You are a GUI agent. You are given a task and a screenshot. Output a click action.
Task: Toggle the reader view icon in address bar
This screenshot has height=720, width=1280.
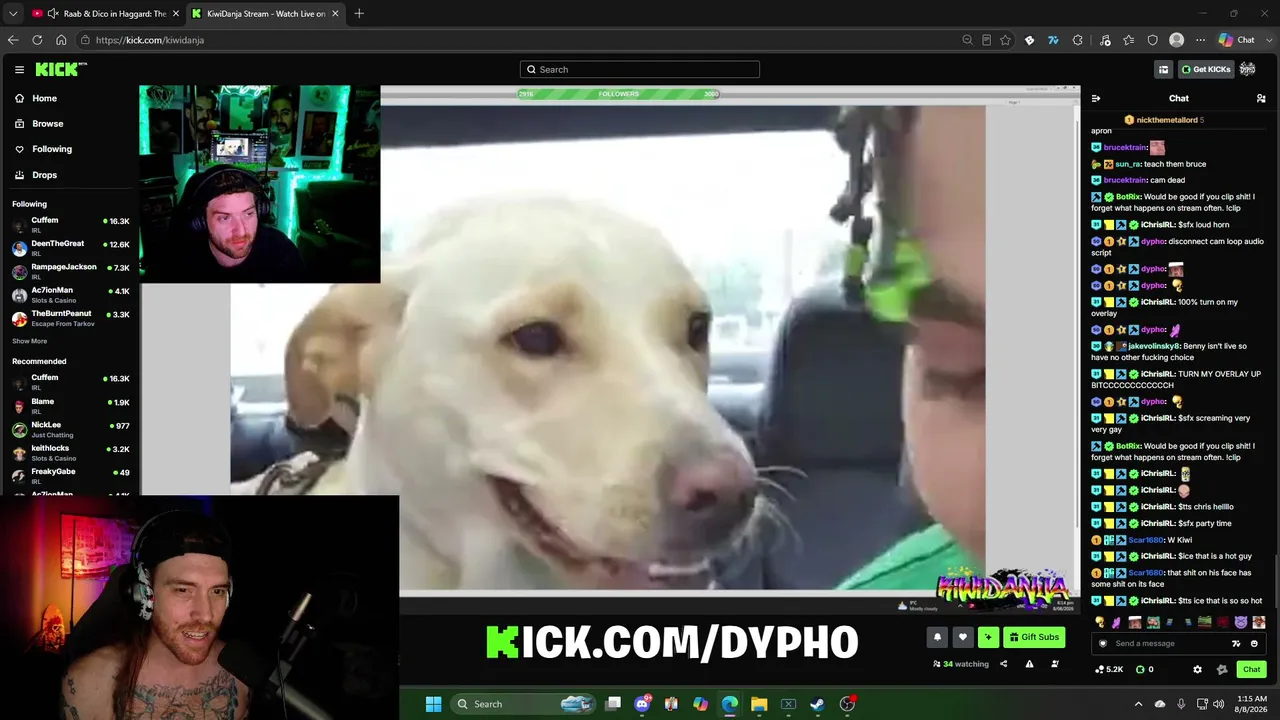986,40
